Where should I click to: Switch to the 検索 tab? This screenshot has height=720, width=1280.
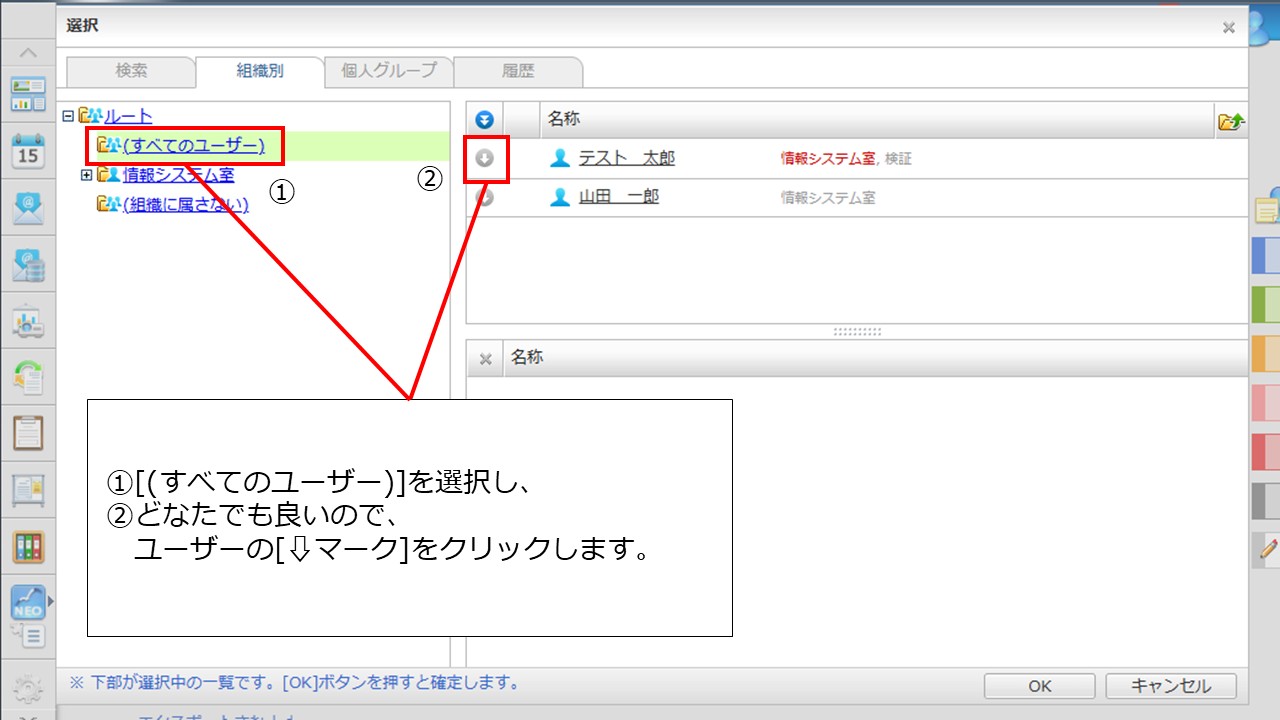(x=131, y=71)
